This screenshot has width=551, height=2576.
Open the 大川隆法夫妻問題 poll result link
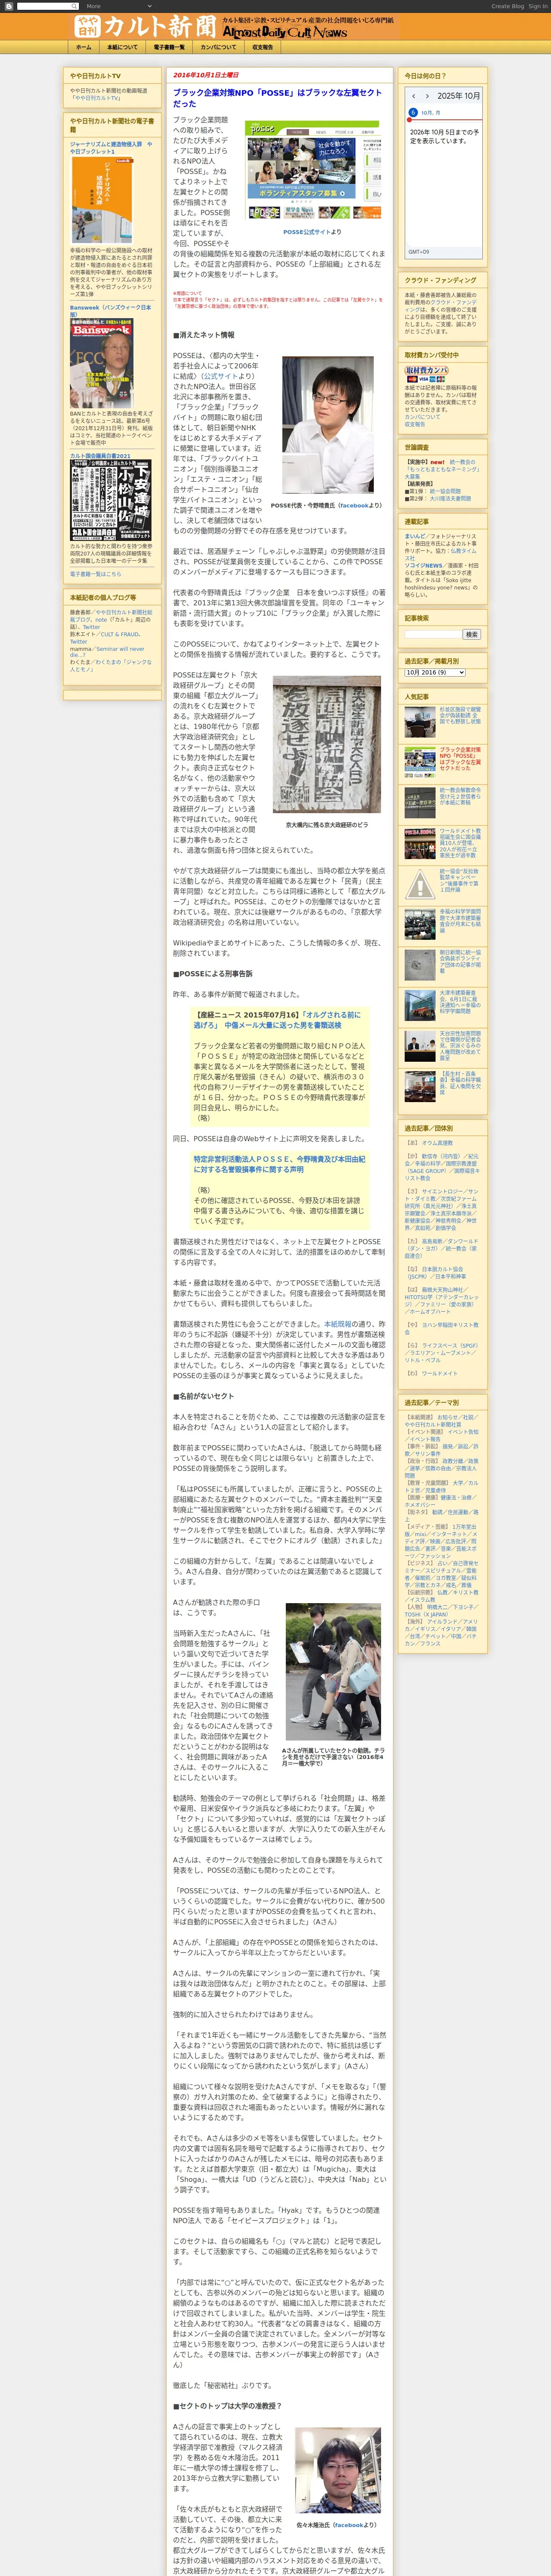point(450,499)
